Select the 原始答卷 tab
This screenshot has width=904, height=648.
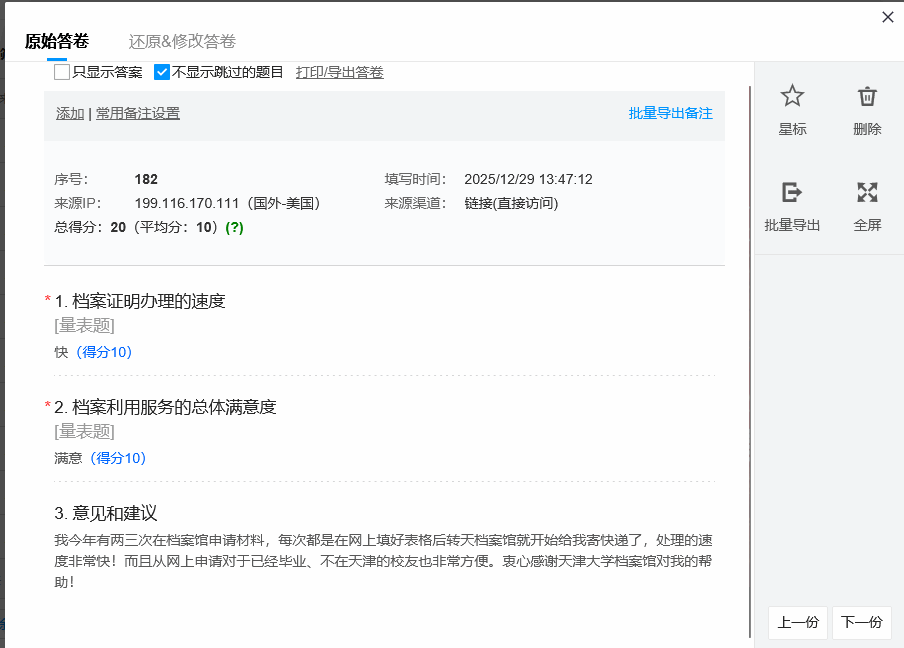point(57,41)
